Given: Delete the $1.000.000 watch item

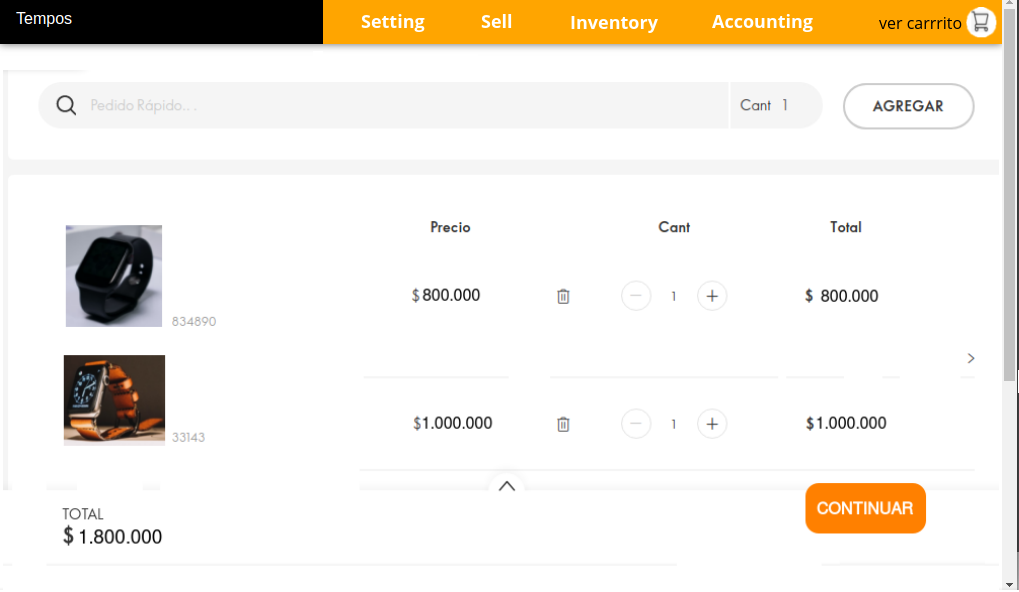Looking at the screenshot, I should click(563, 424).
